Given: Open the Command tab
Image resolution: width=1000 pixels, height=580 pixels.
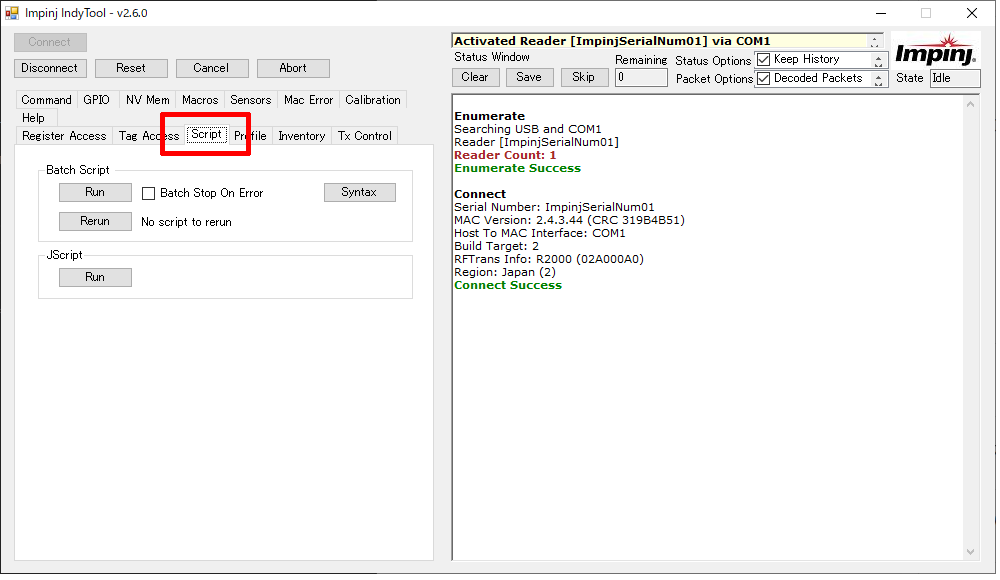Looking at the screenshot, I should pyautogui.click(x=47, y=100).
